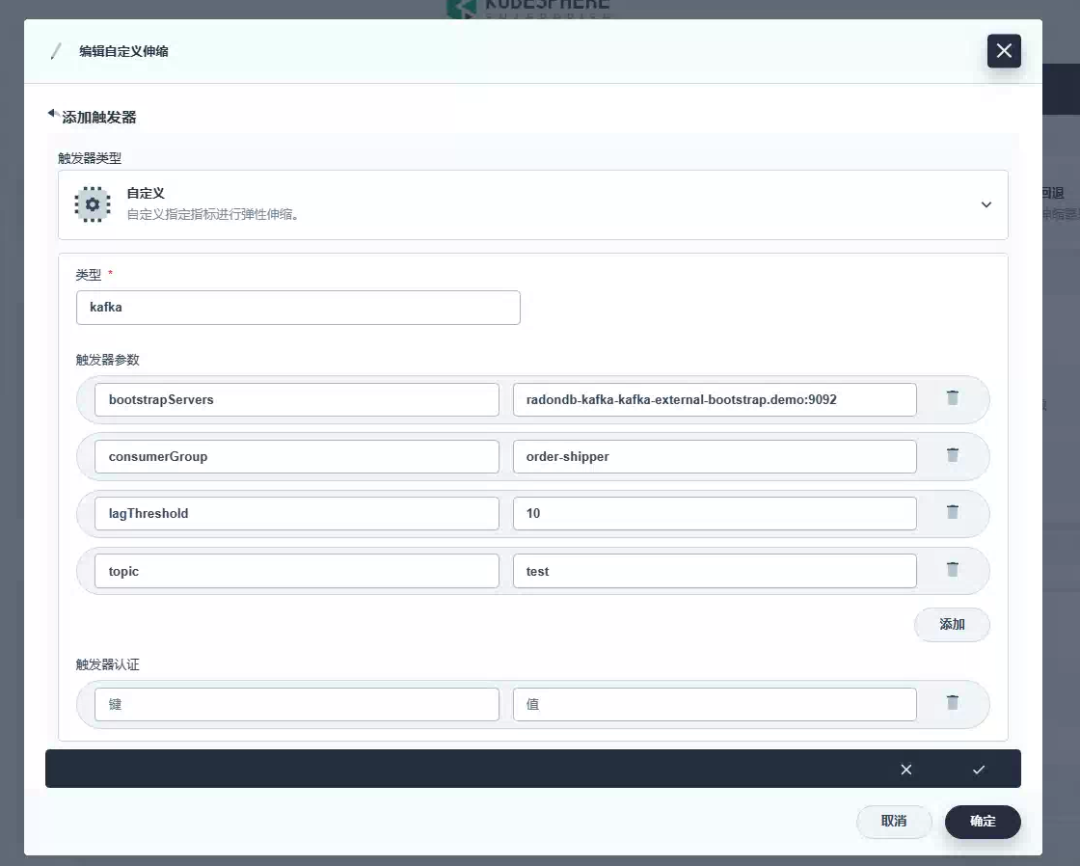Image resolution: width=1080 pixels, height=866 pixels.
Task: Delete the consumerGroup parameter row
Action: [952, 455]
